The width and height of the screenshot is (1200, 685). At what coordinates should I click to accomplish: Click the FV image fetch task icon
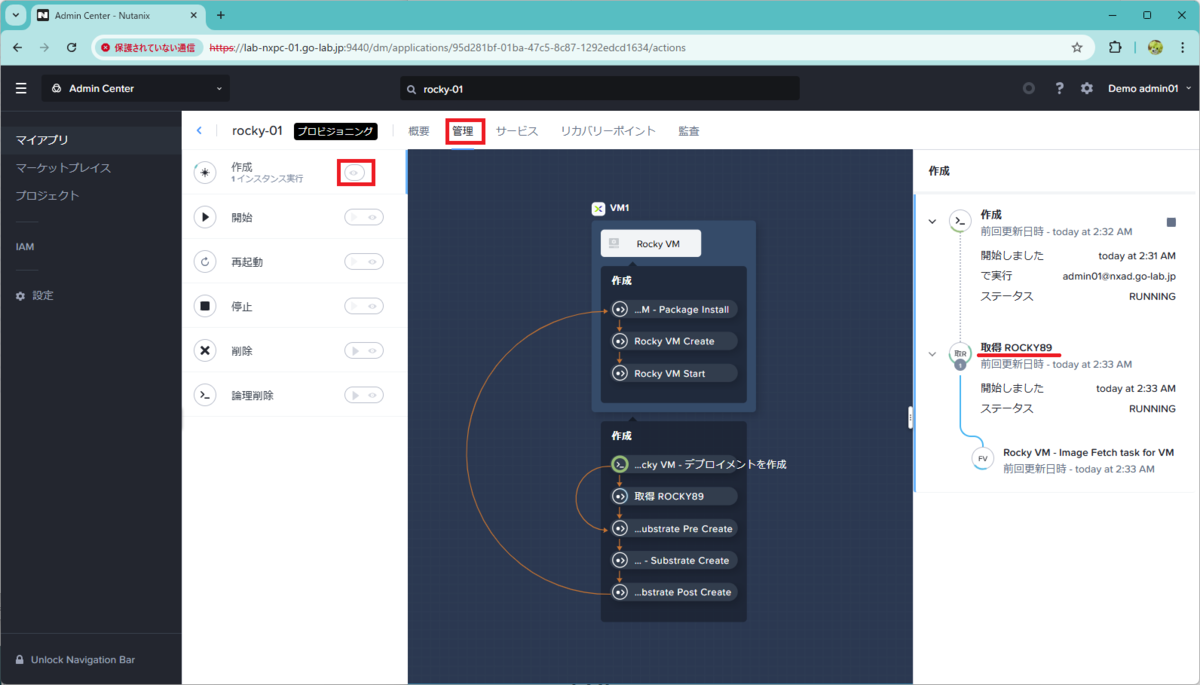coord(982,458)
